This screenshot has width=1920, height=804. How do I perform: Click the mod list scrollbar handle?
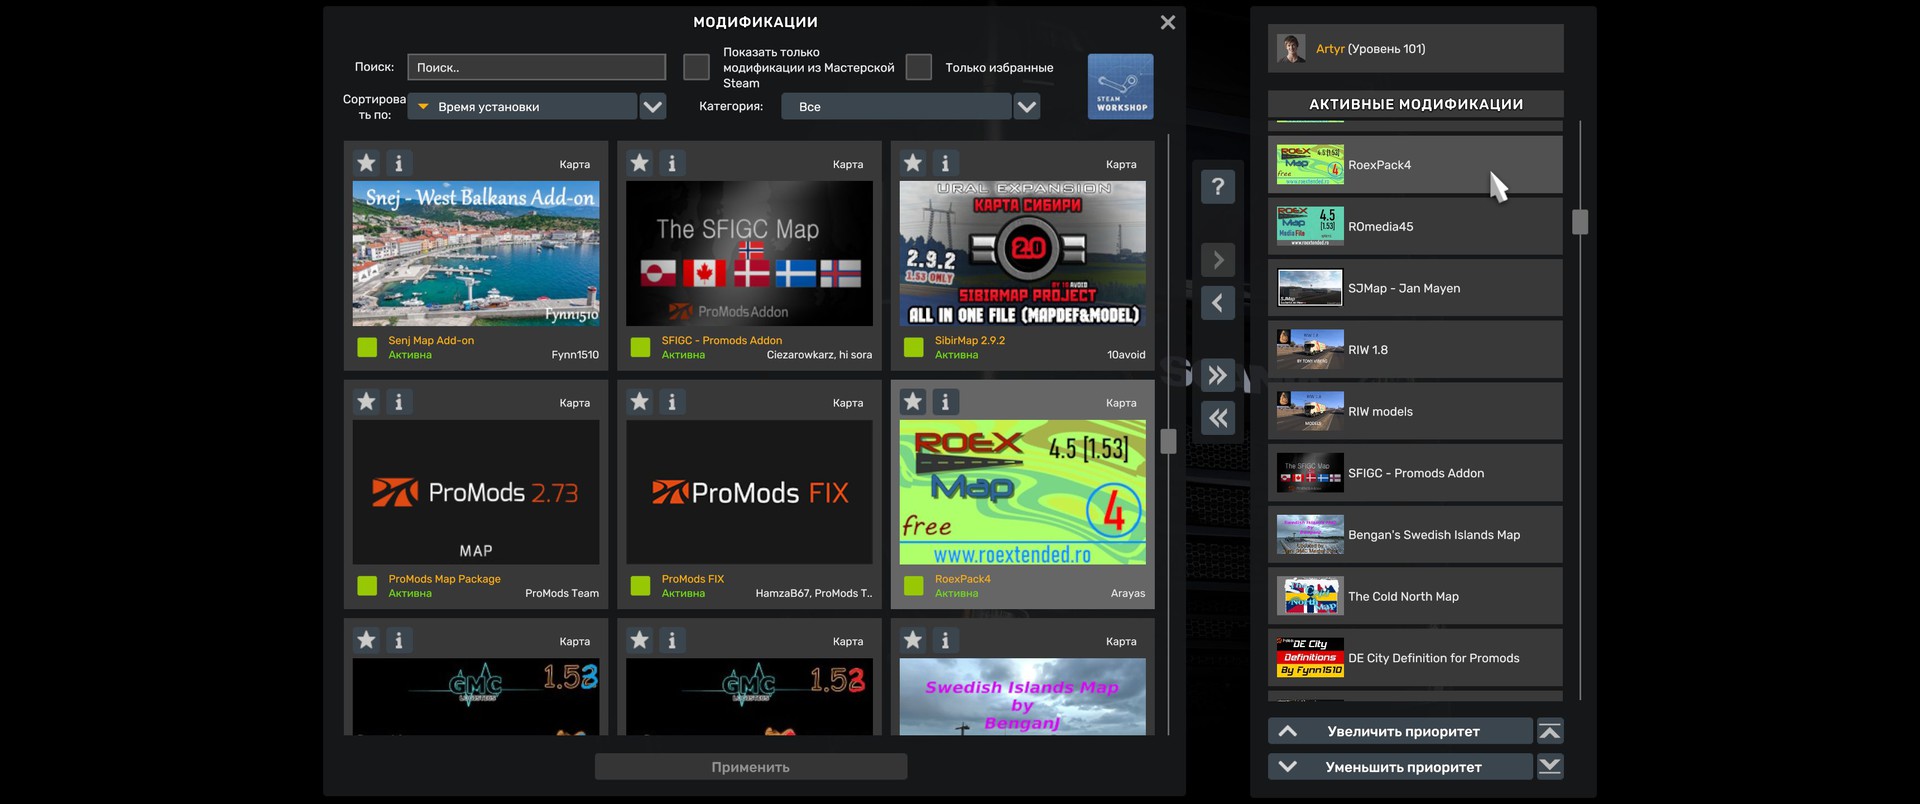[1168, 441]
